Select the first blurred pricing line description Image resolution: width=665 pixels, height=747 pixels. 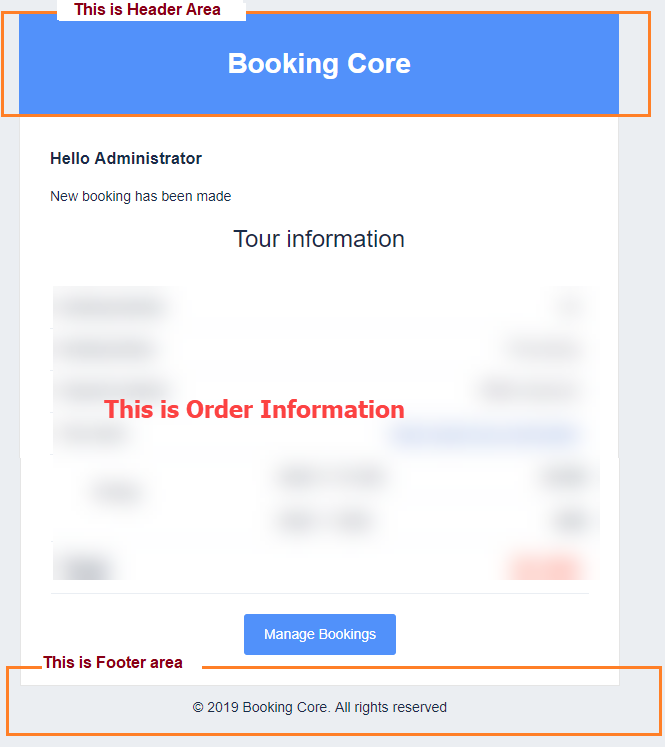pos(330,478)
